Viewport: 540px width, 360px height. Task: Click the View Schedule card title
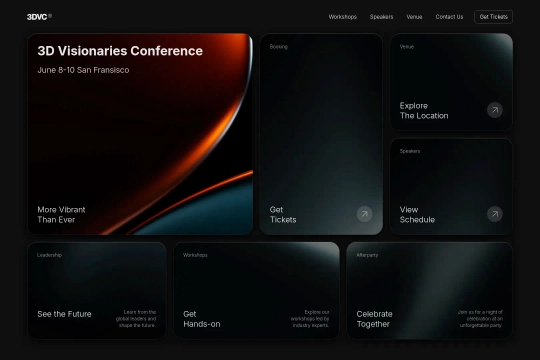point(417,215)
